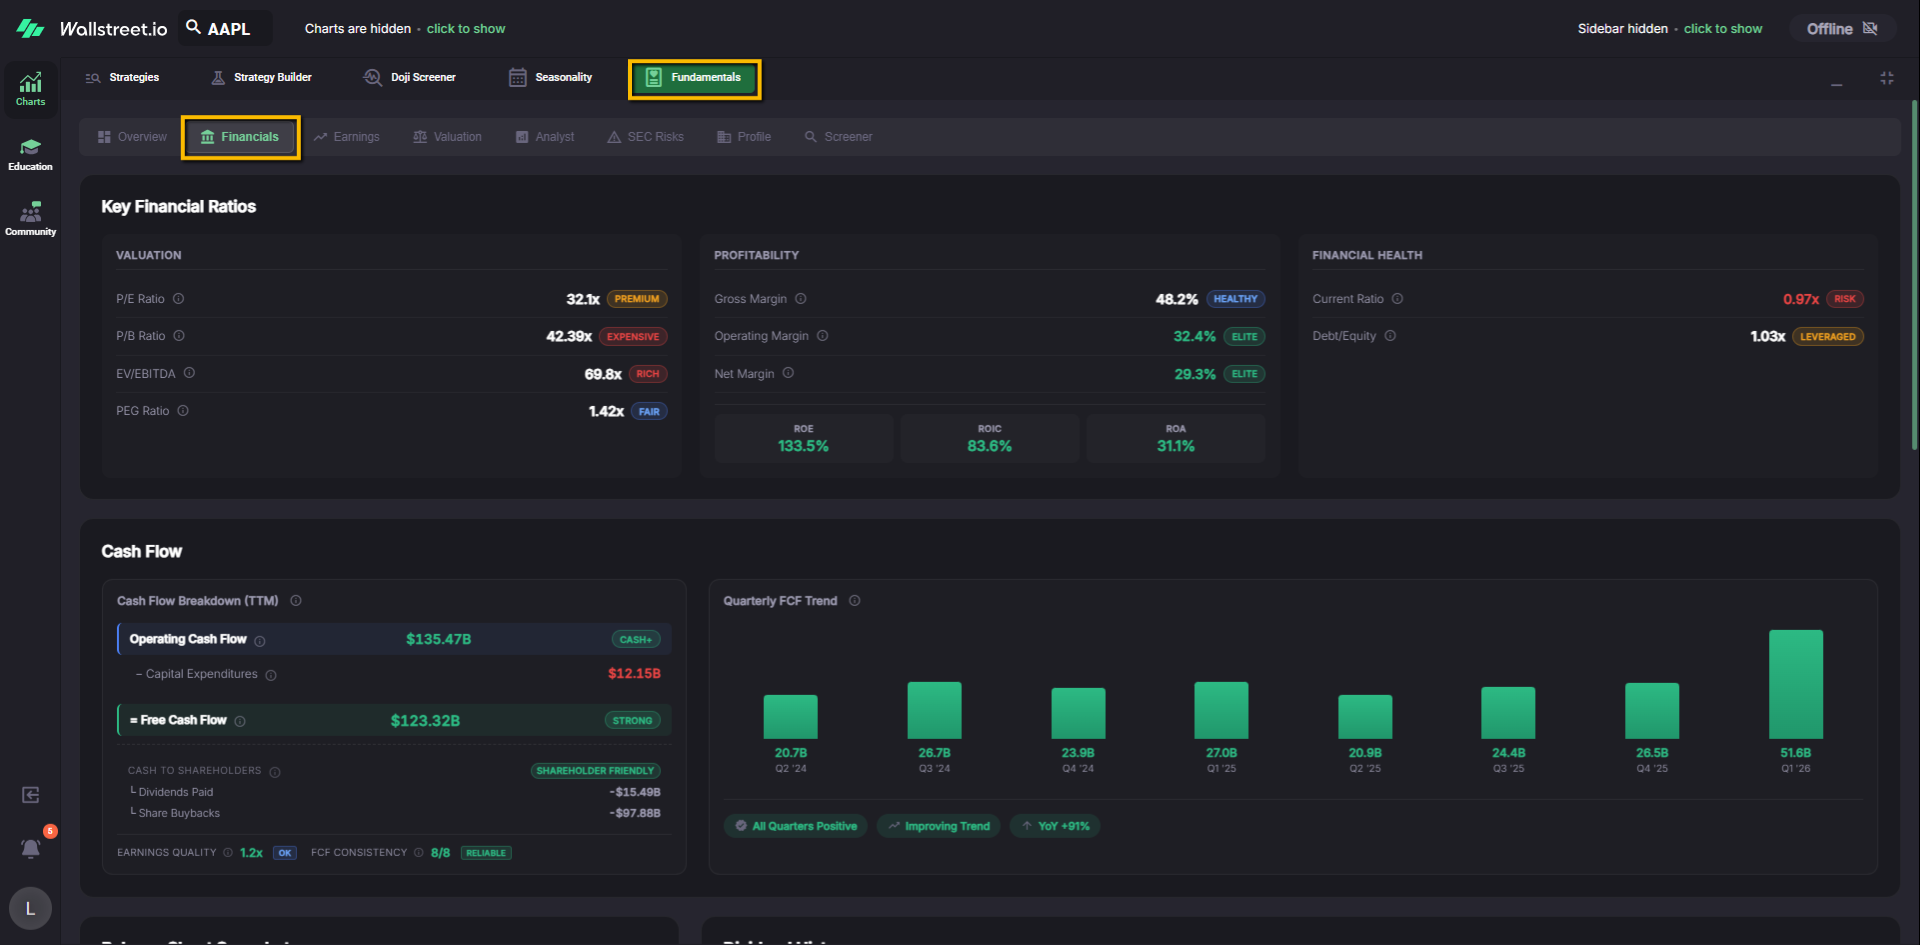Show the hidden sidebar via click to show
This screenshot has width=1920, height=945.
pyautogui.click(x=1722, y=29)
